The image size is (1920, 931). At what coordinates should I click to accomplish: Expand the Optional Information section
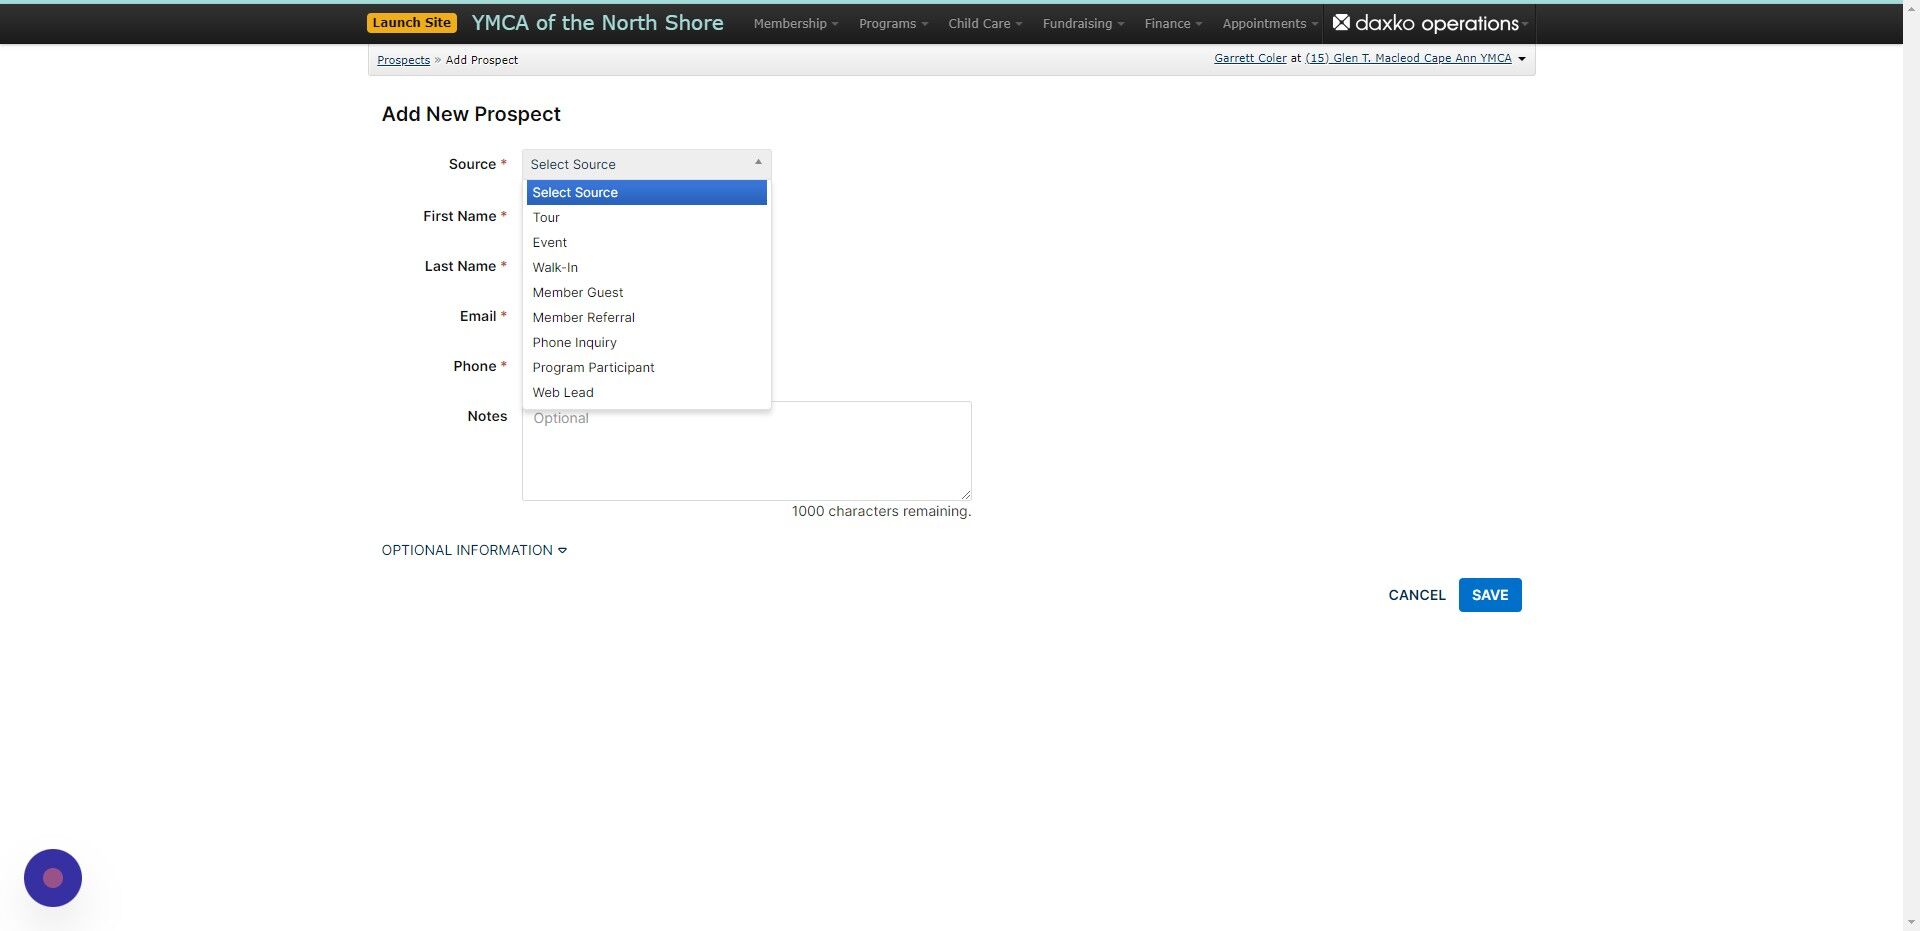tap(473, 549)
